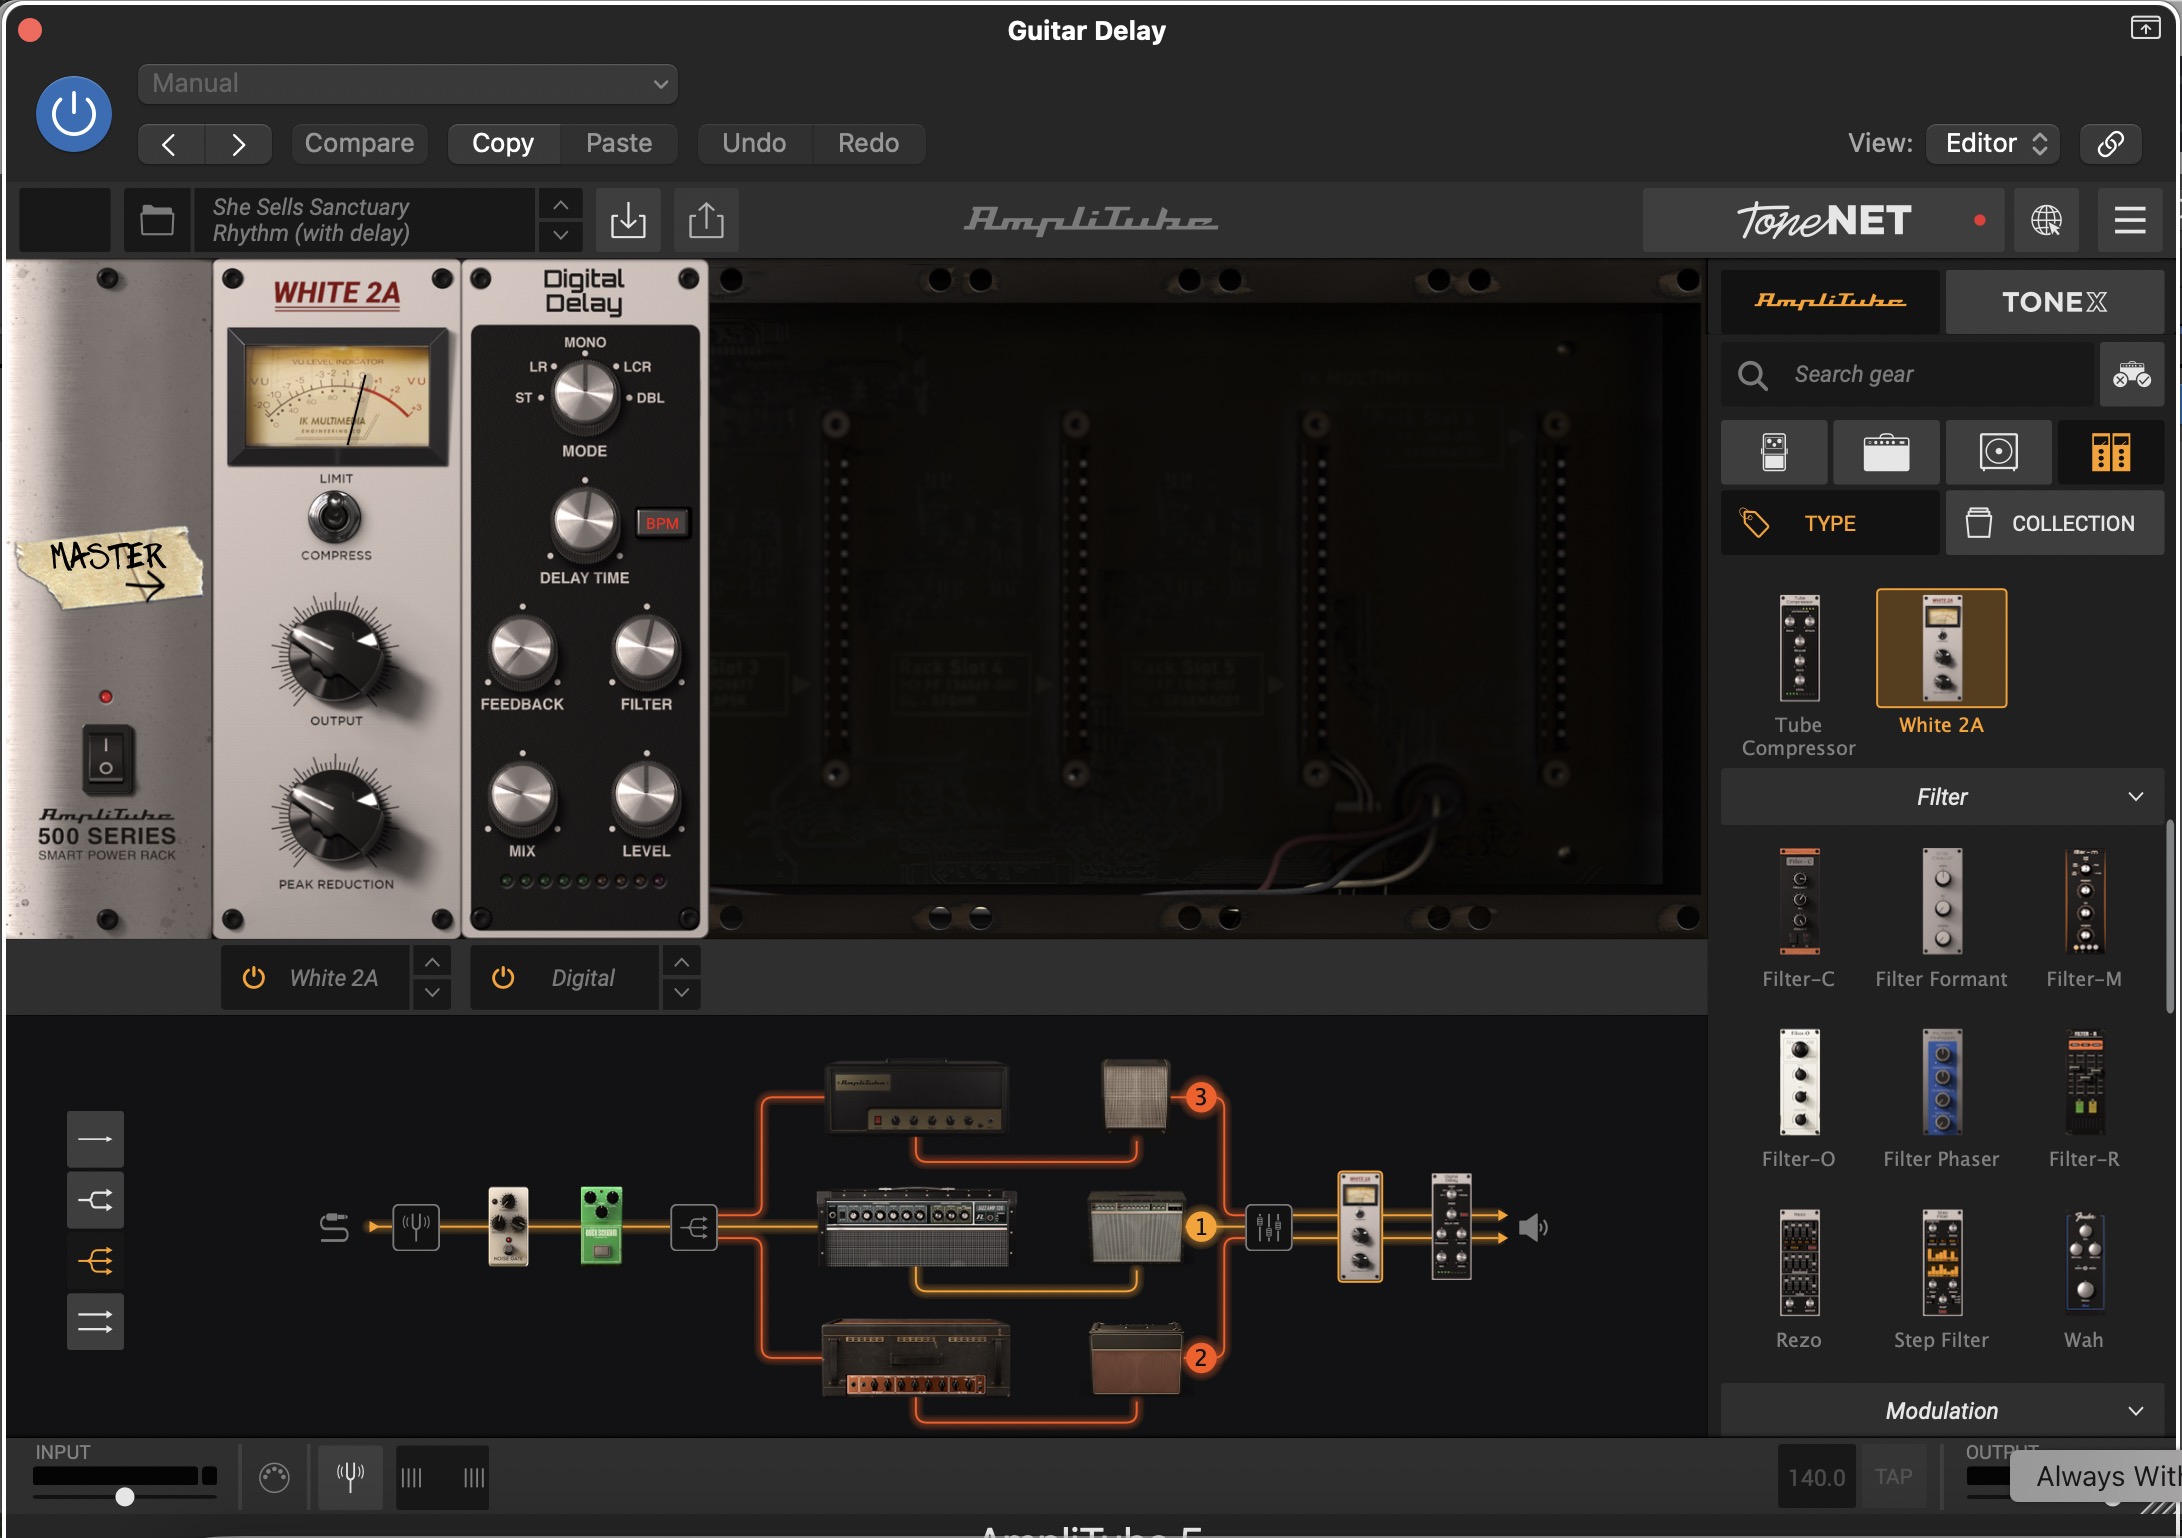Viewport: 2182px width, 1538px height.
Task: Click the tuner block in signal chain
Action: point(416,1226)
